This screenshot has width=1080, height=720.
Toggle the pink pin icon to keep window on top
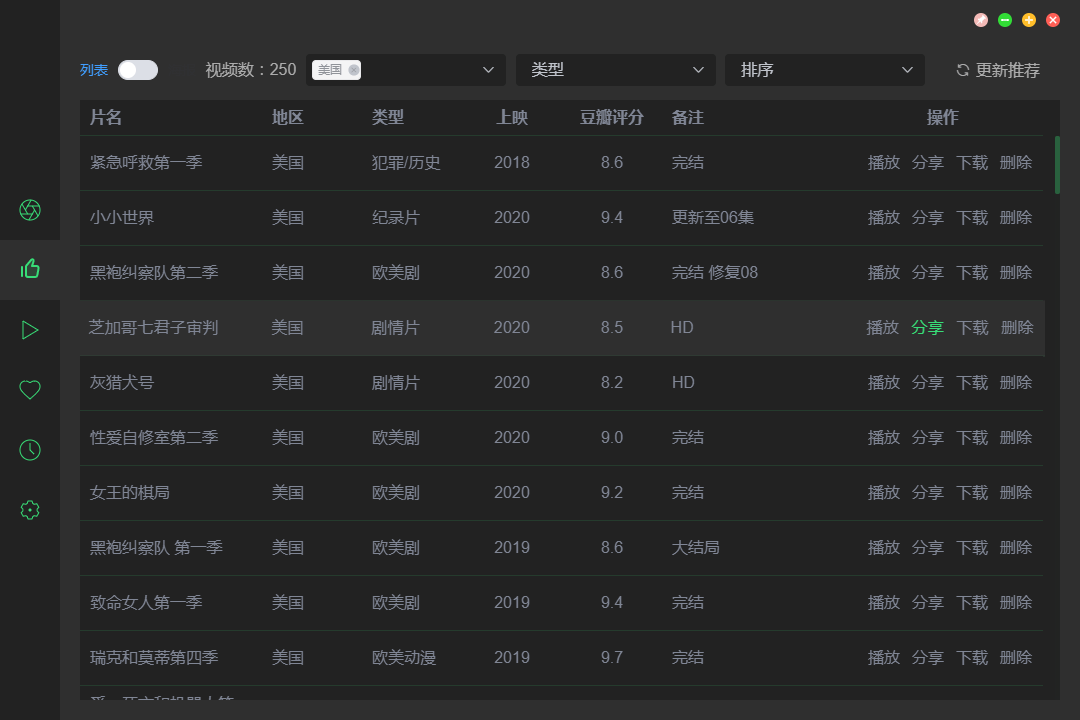[980, 19]
